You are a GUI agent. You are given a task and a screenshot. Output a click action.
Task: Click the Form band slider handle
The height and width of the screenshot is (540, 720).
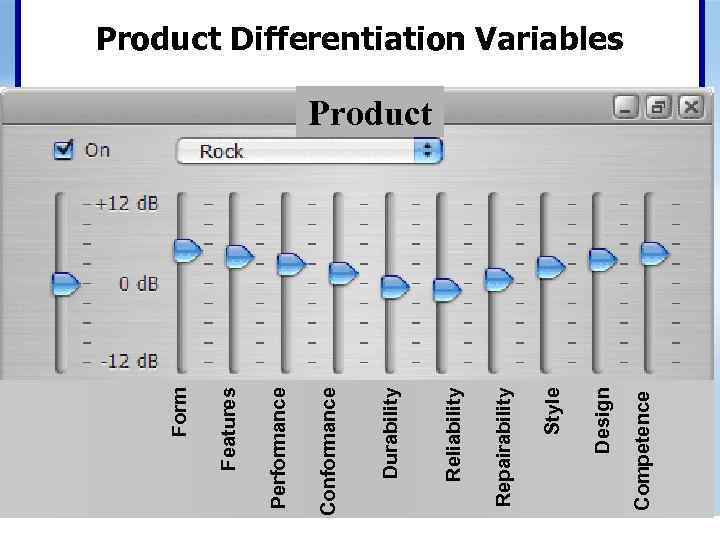(x=187, y=250)
